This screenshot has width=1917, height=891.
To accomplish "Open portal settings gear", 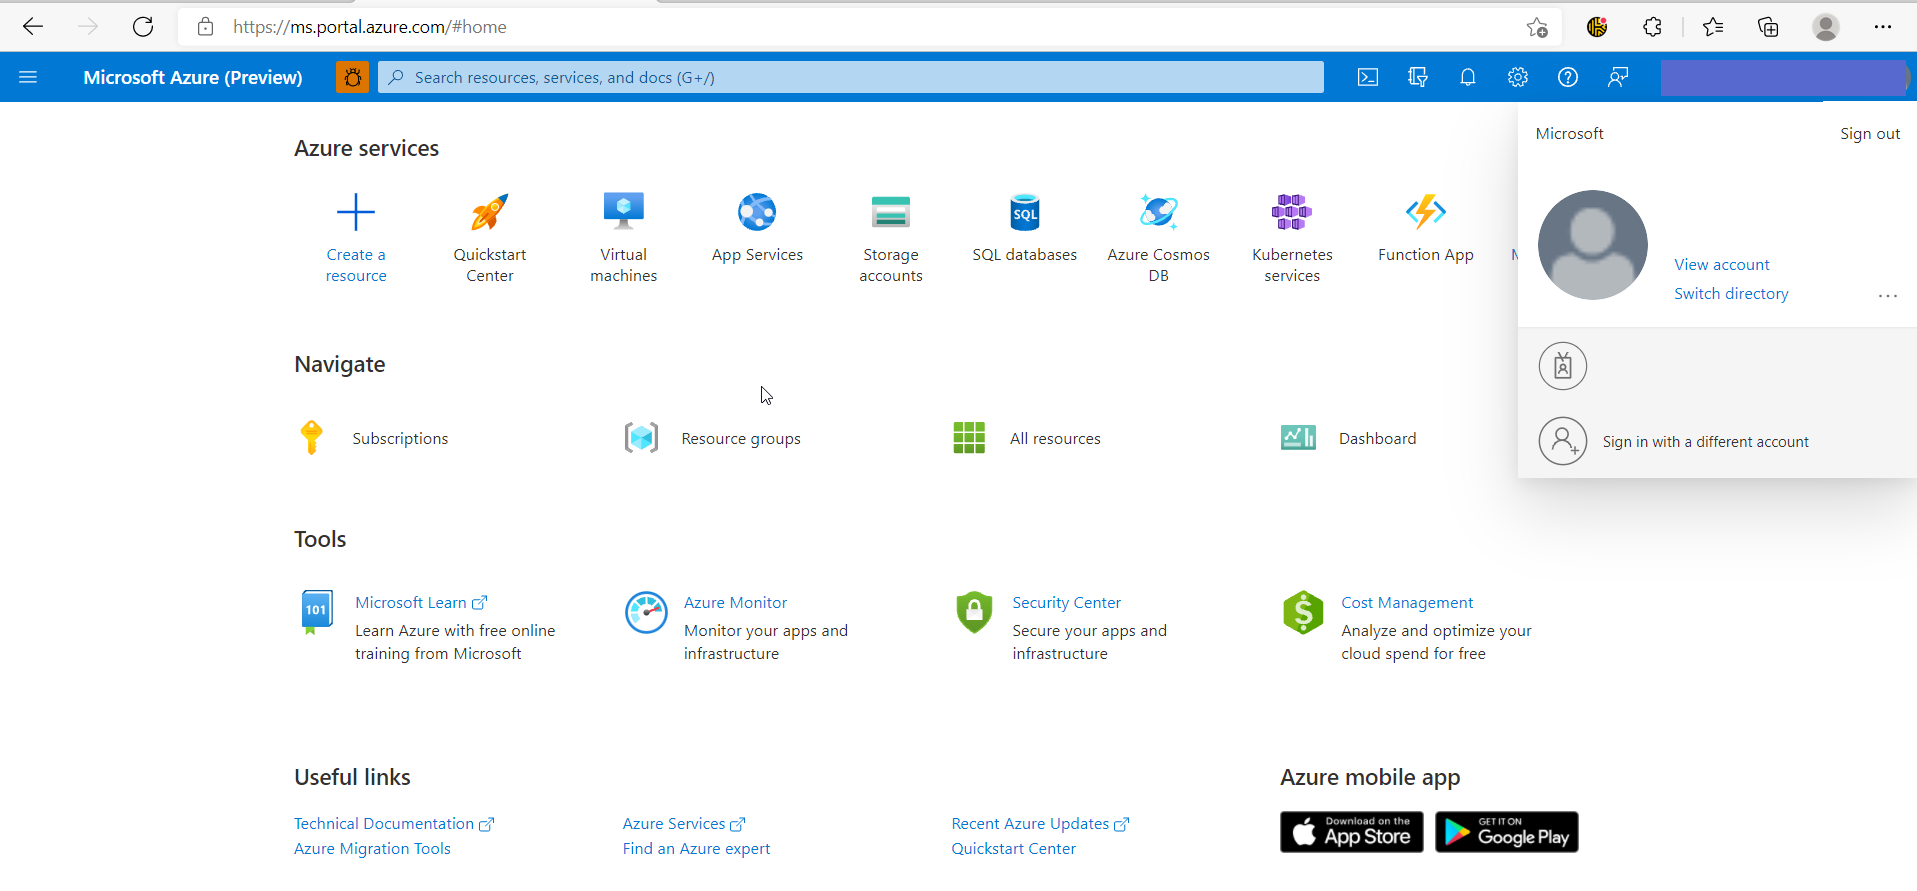I will pos(1518,77).
